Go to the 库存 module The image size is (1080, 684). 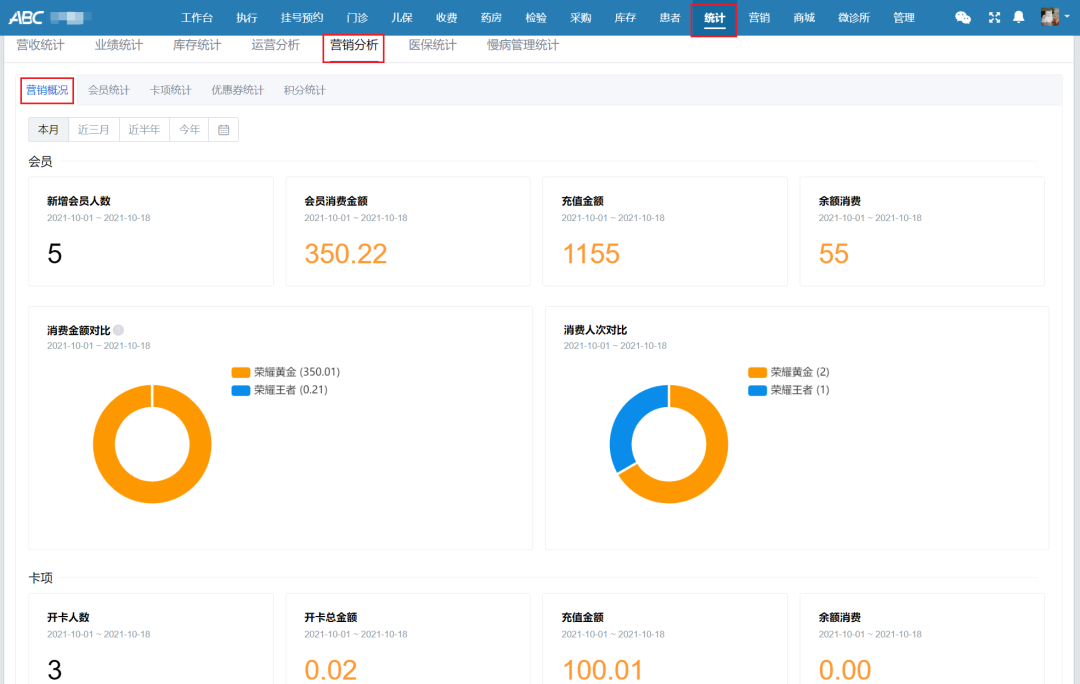coord(625,18)
